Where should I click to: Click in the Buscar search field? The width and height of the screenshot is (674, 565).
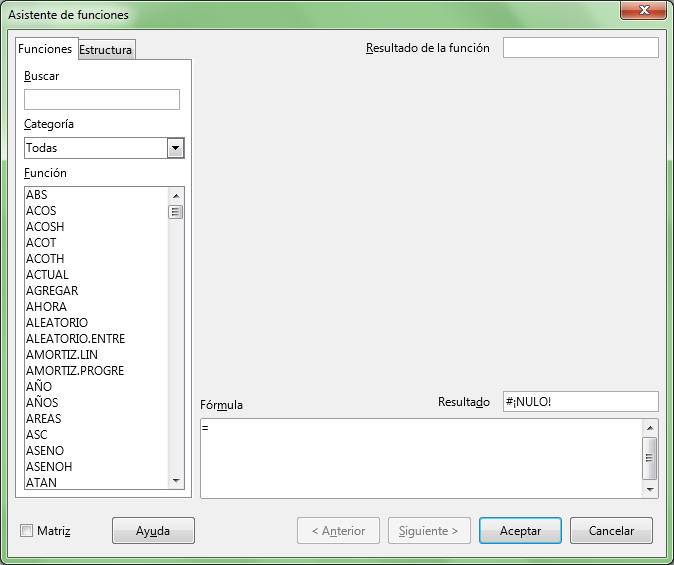[102, 99]
